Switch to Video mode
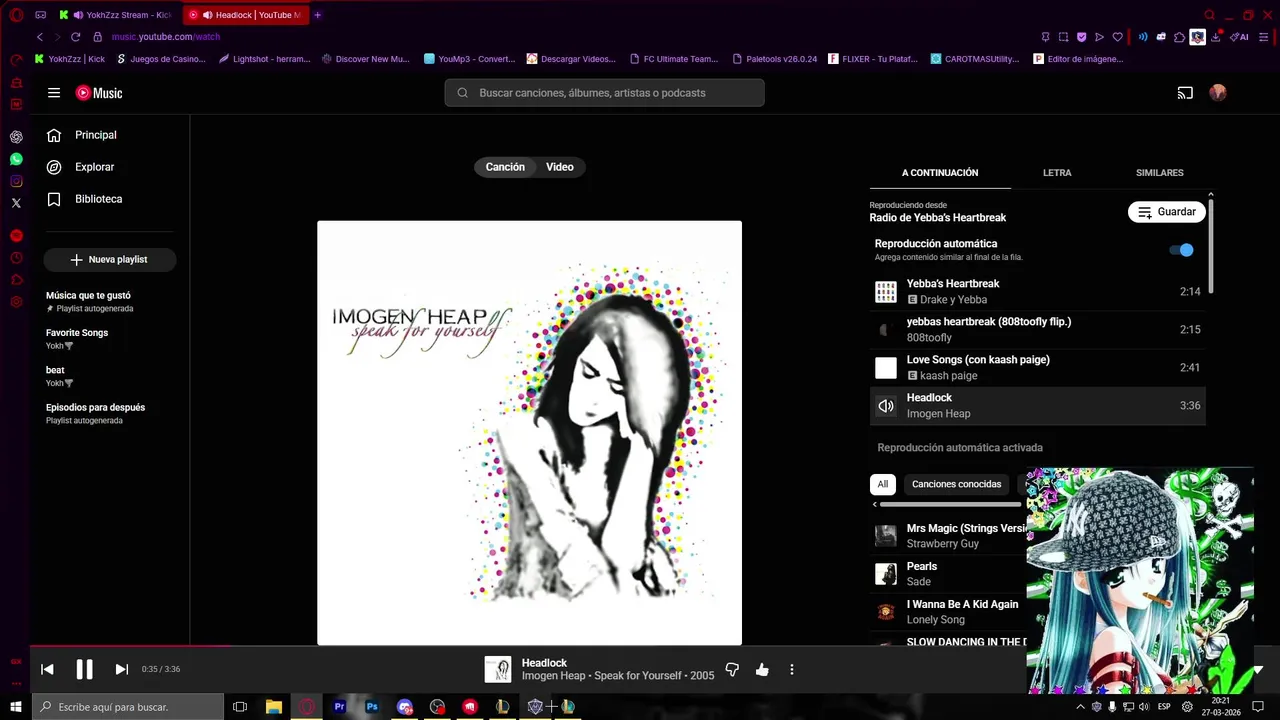 click(x=560, y=167)
